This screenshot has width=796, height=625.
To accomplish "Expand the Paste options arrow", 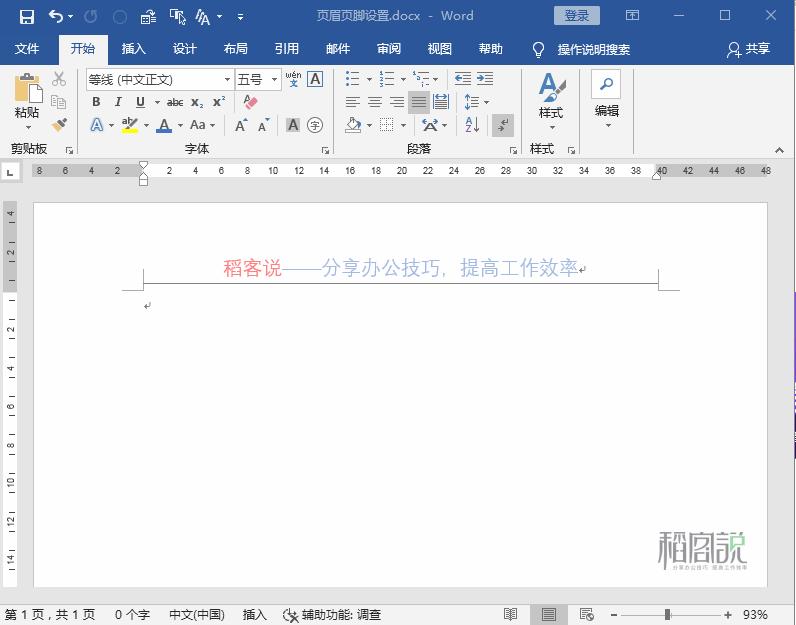I will click(27, 127).
